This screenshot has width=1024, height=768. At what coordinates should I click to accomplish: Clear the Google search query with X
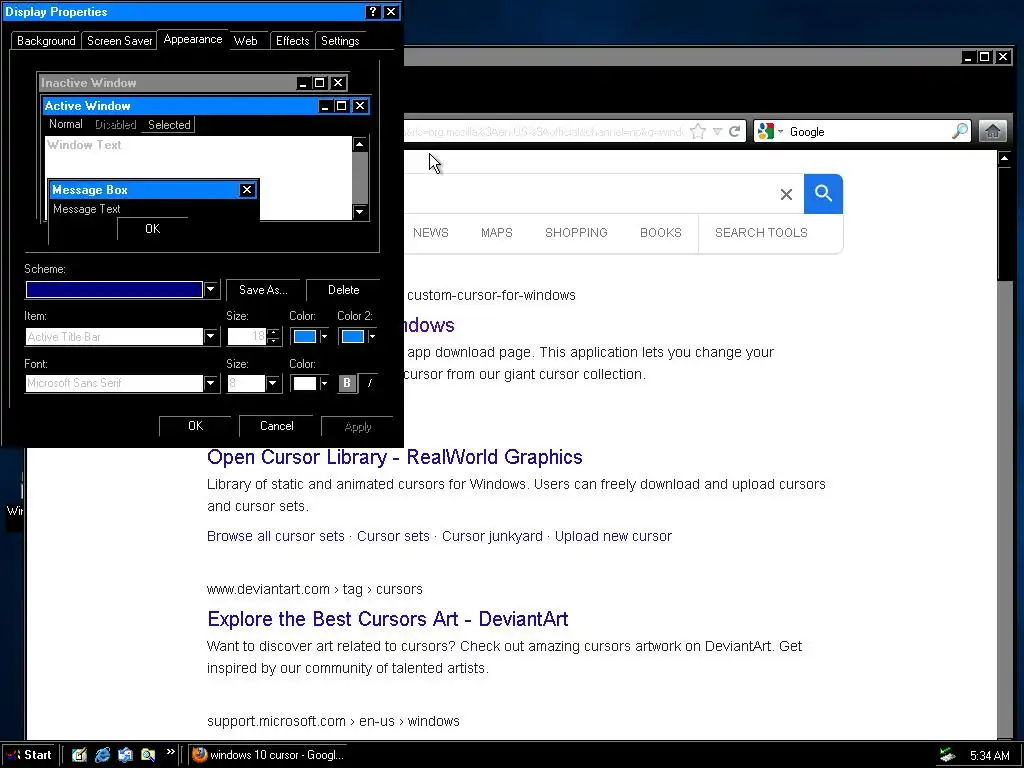(786, 194)
